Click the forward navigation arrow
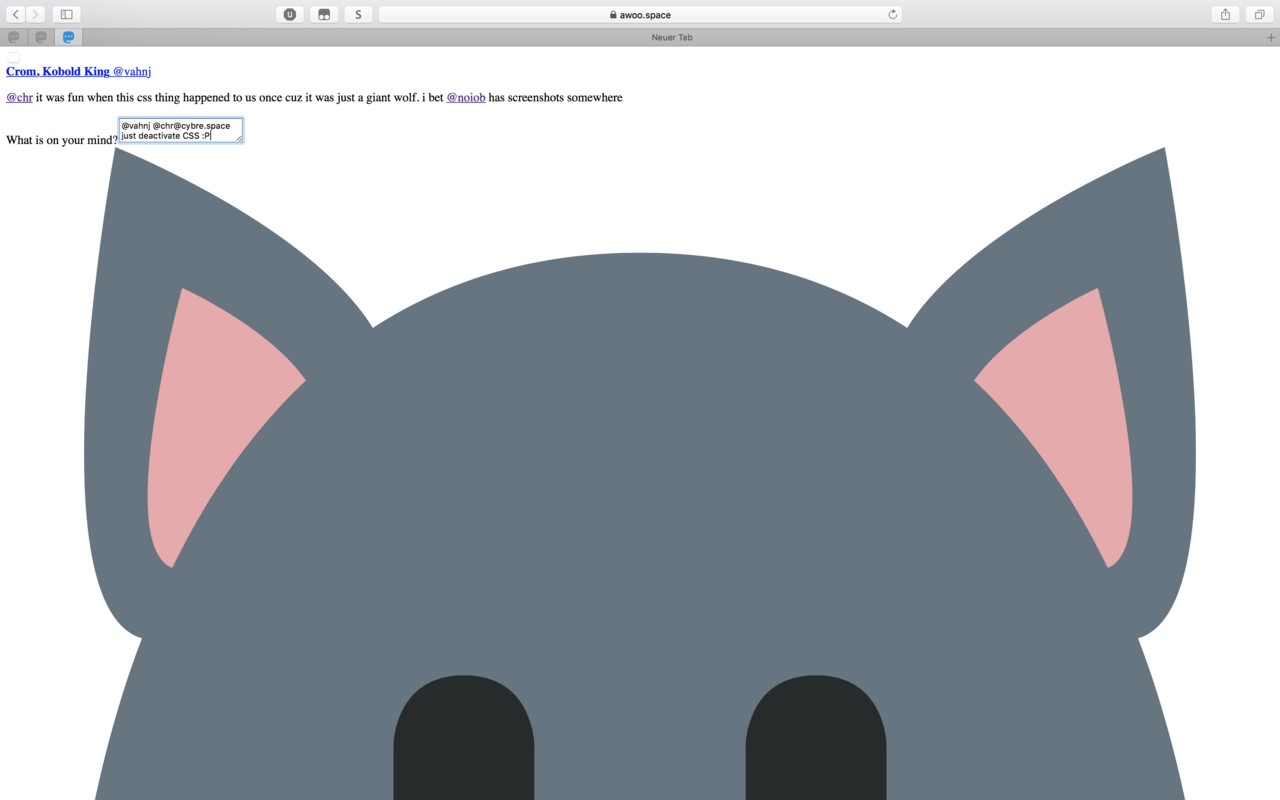The image size is (1280, 800). 36,14
